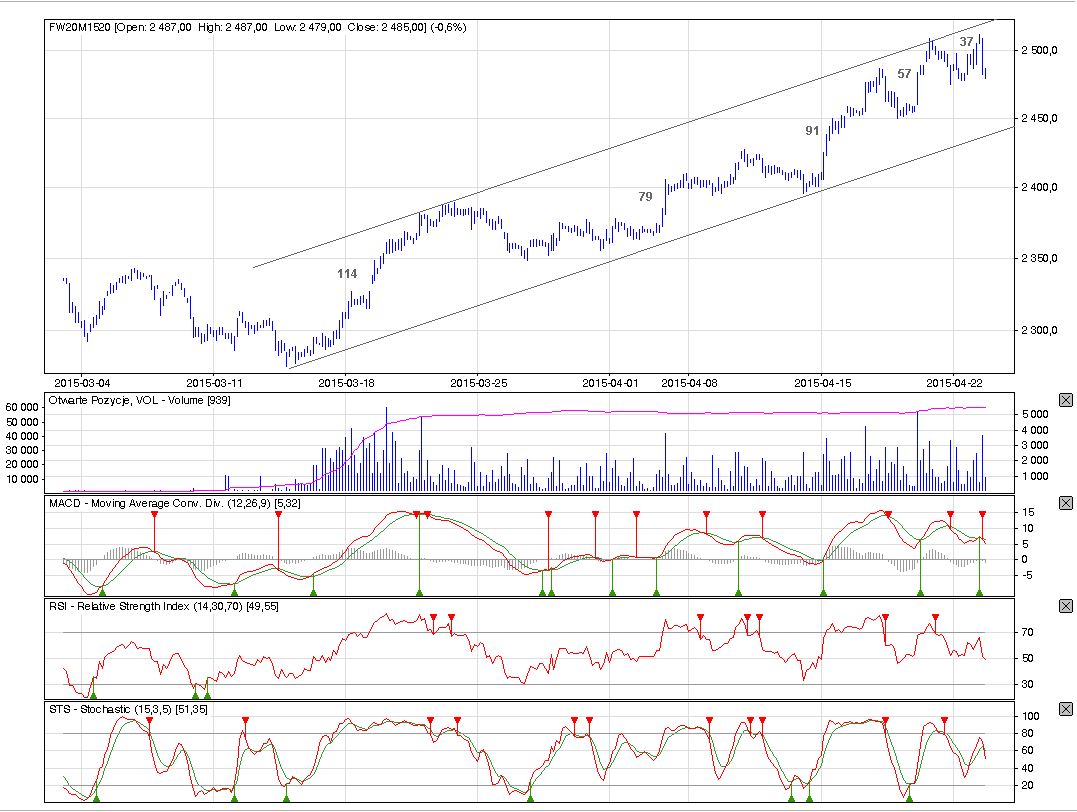Click the 2015-04-08 date label
Screen dimensions: 1077x812
[x=689, y=383]
